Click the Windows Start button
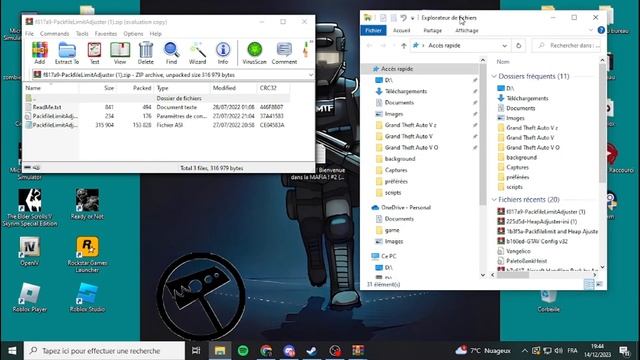 (12, 351)
